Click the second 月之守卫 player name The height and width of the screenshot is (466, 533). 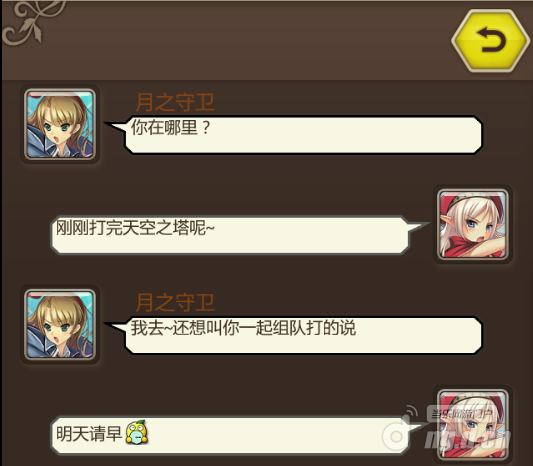[175, 302]
